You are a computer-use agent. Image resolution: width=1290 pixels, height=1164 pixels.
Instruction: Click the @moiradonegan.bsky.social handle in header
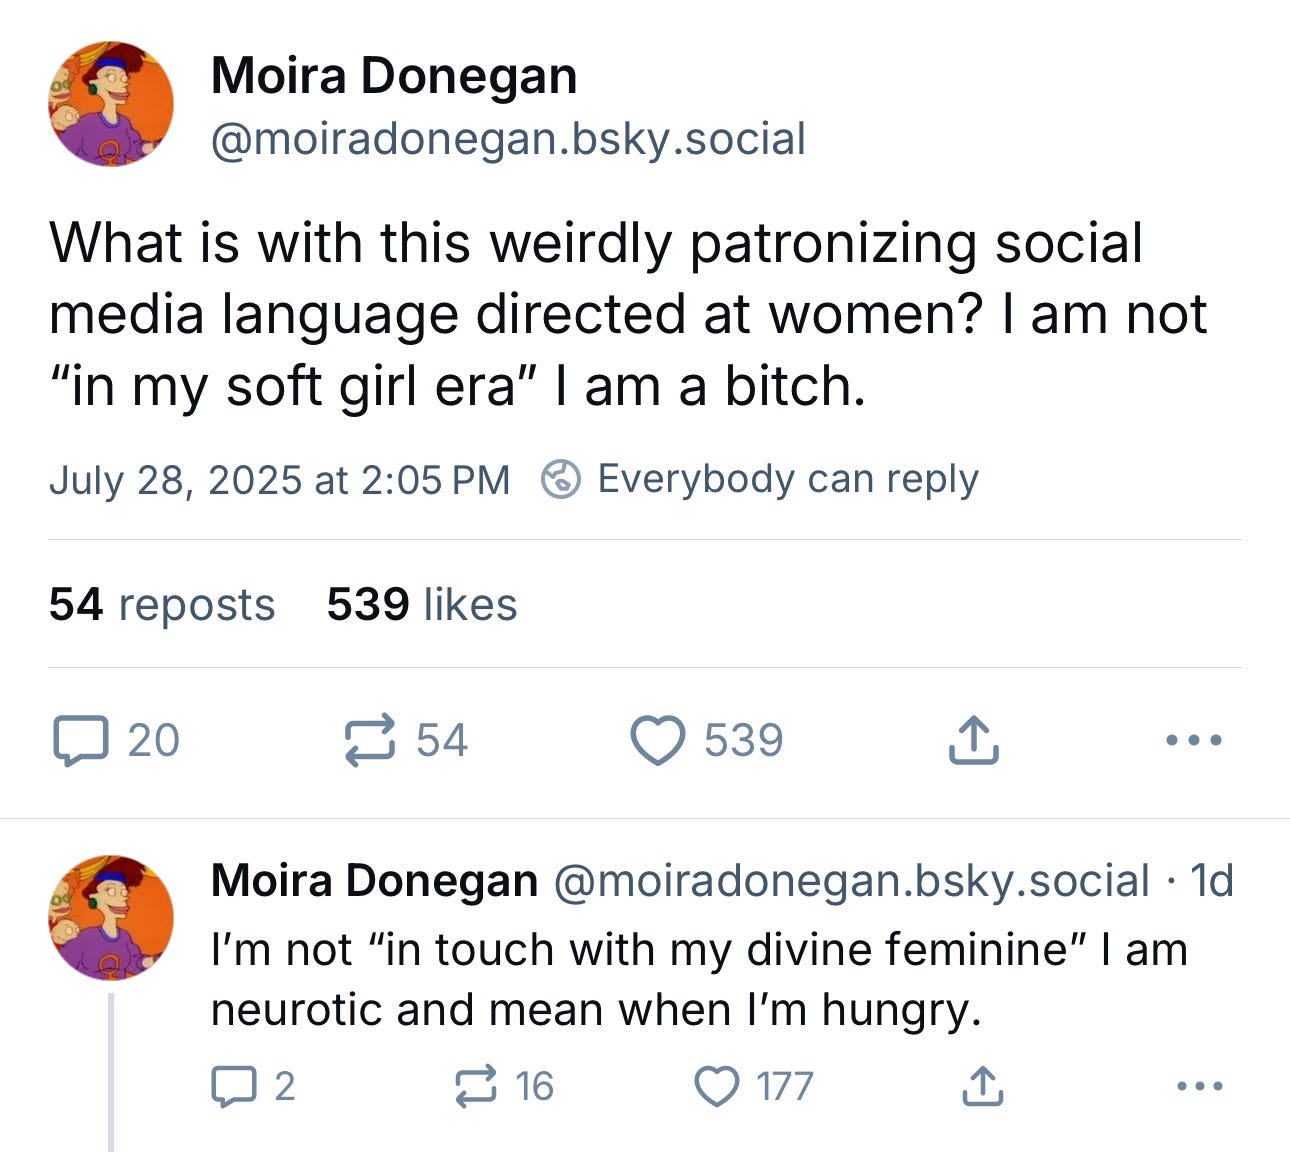tap(508, 139)
